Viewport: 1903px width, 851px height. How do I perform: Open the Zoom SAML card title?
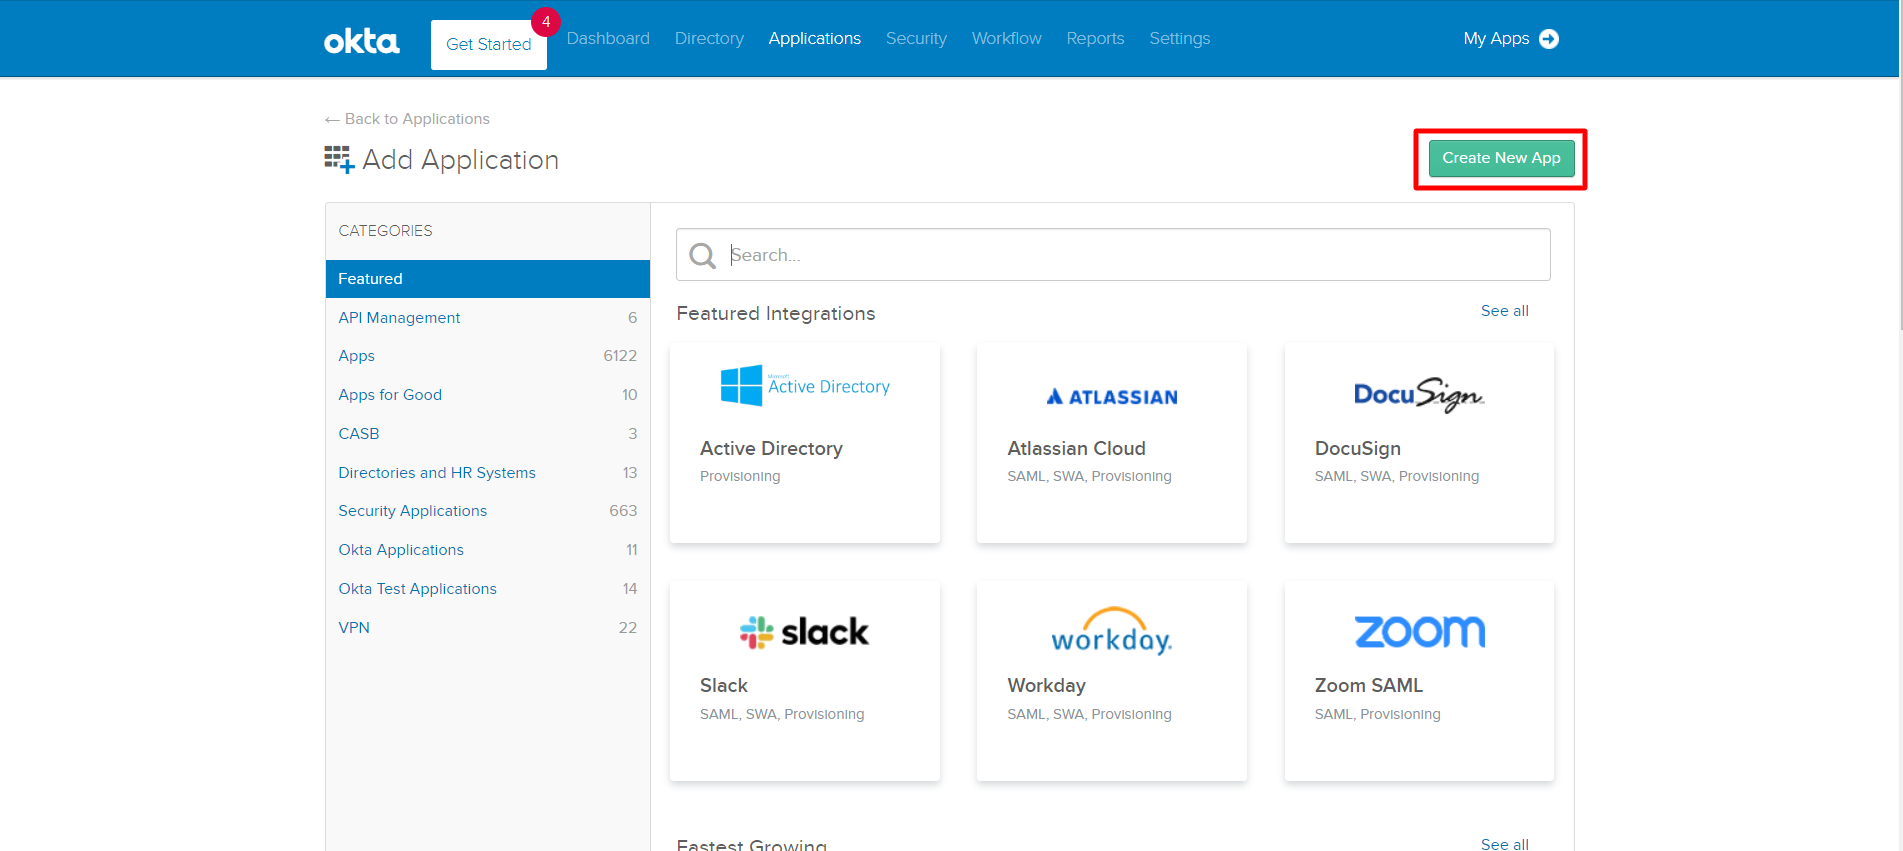click(x=1368, y=686)
